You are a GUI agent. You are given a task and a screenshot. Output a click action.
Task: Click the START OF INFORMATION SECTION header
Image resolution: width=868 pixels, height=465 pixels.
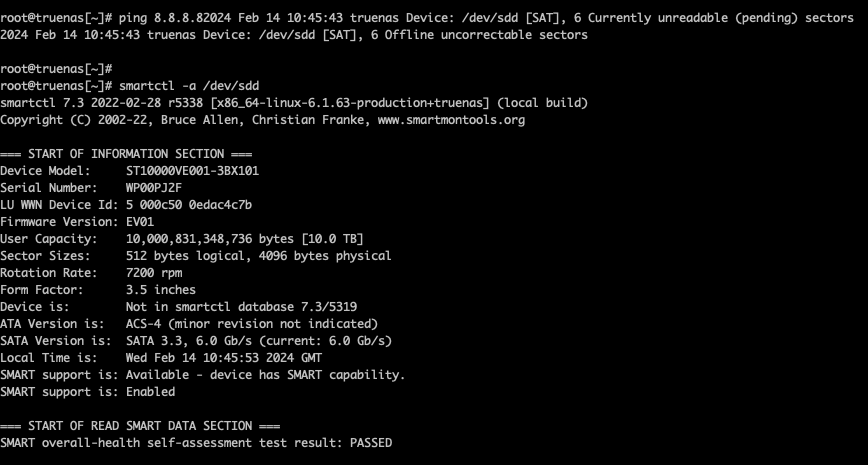pyautogui.click(x=126, y=154)
